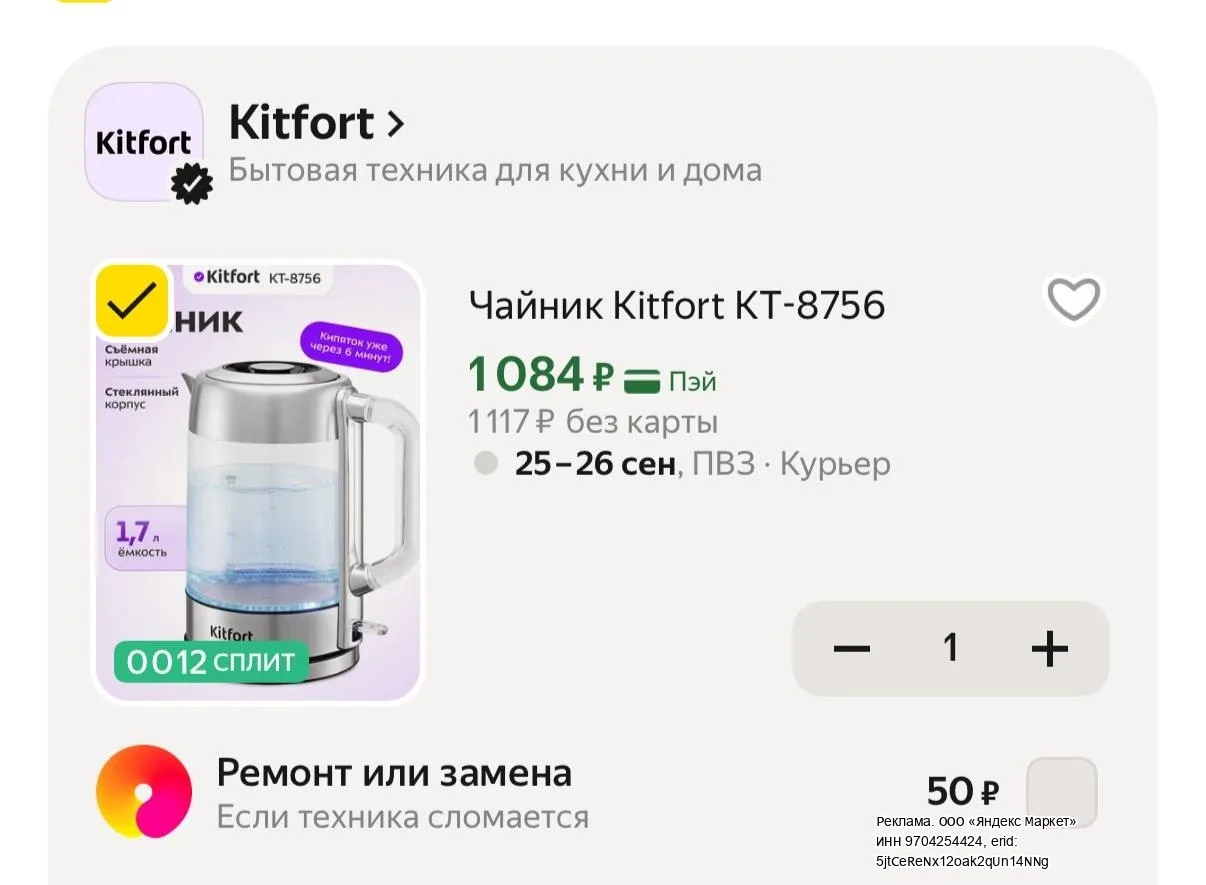Open the Чайник Kitfort KT-8756 product title

click(677, 306)
